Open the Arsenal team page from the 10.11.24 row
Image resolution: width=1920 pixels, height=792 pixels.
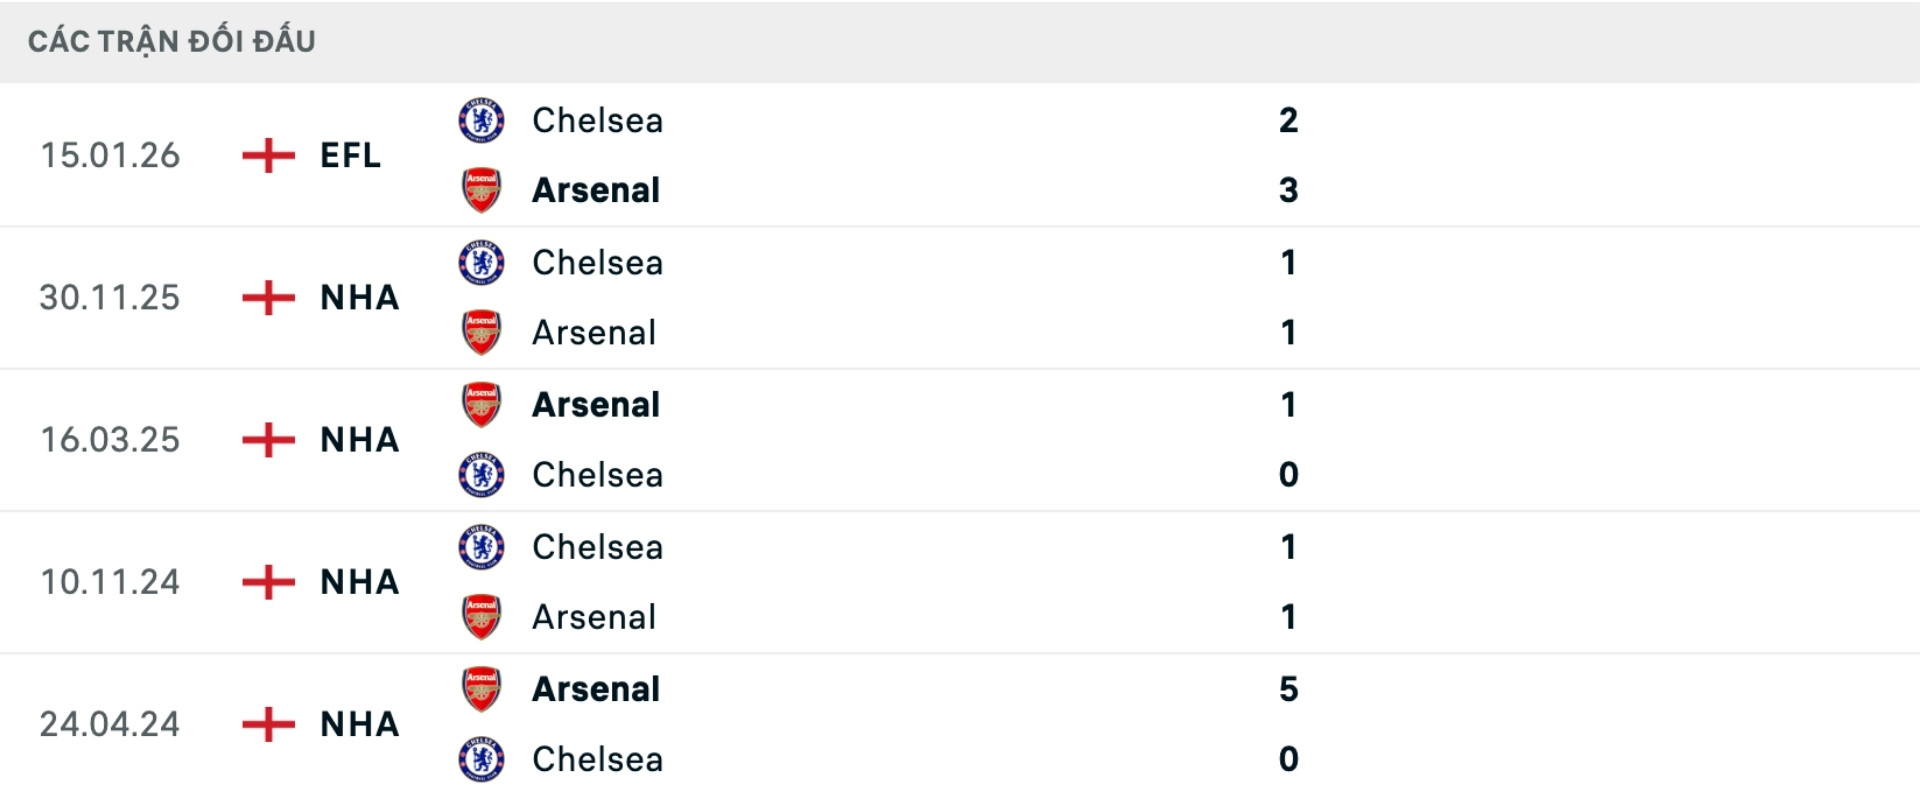pos(593,616)
